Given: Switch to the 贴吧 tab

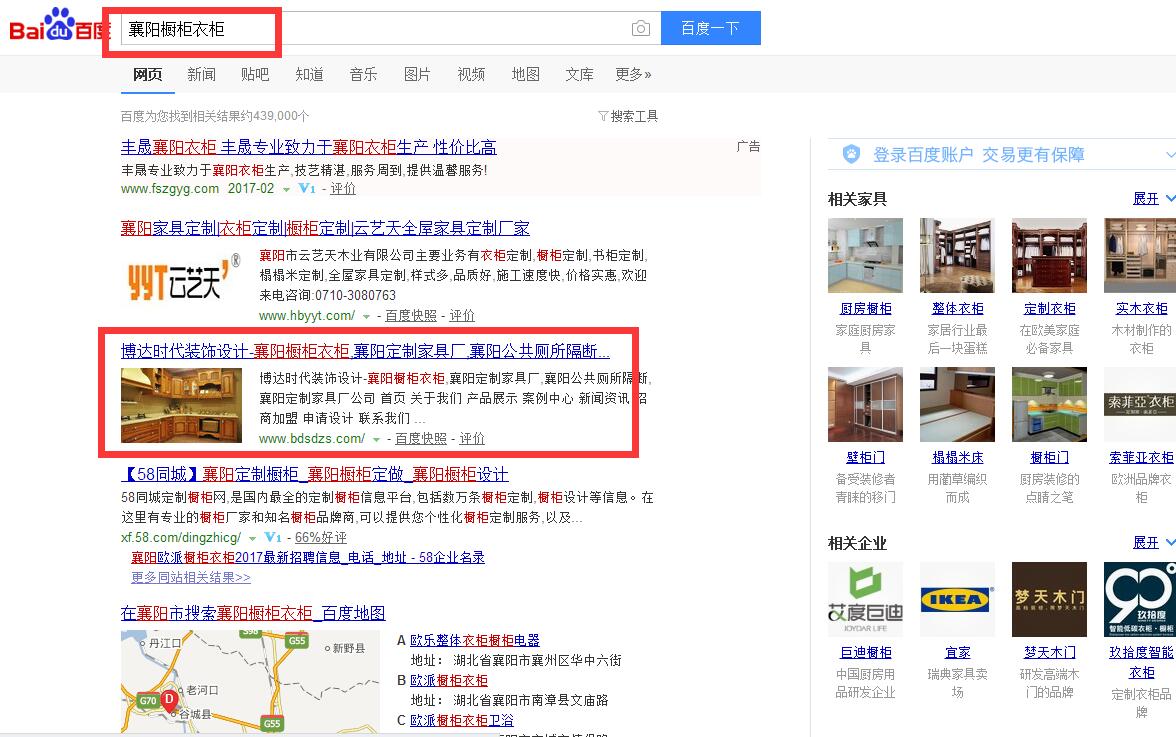Looking at the screenshot, I should [255, 74].
